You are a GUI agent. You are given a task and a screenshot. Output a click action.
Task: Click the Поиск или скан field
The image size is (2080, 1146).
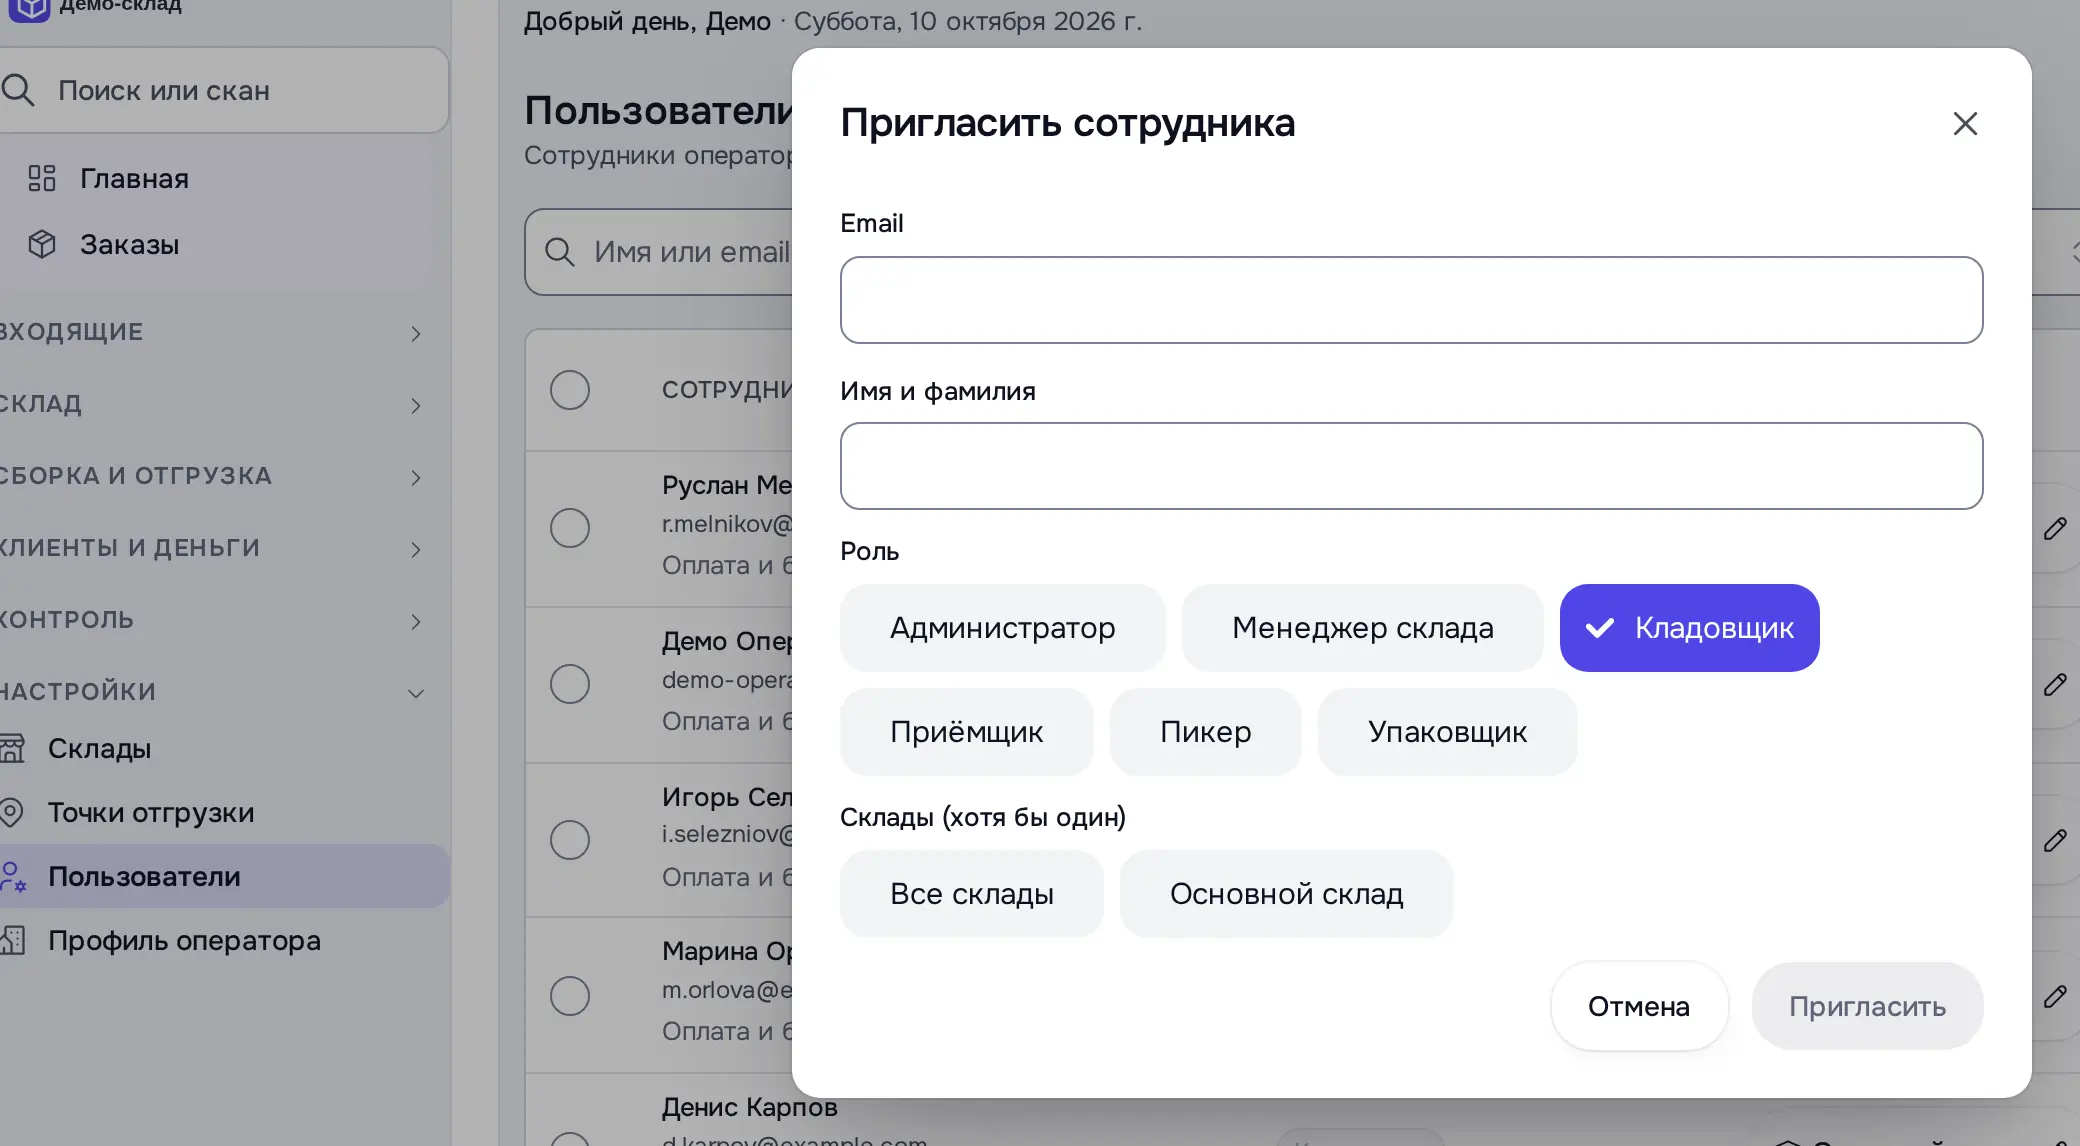[224, 91]
